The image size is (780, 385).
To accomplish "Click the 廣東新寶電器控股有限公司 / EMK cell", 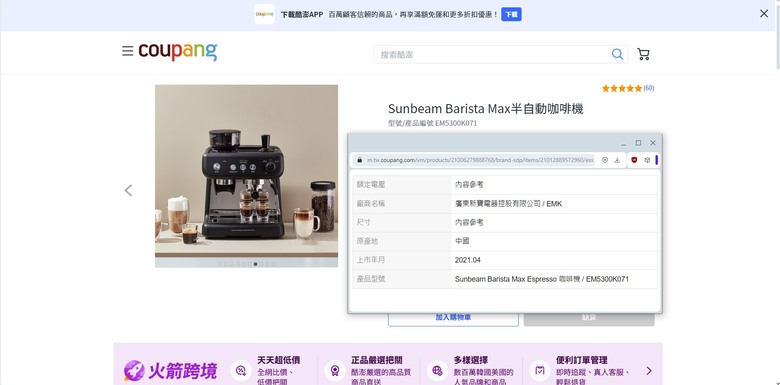I will (554, 204).
